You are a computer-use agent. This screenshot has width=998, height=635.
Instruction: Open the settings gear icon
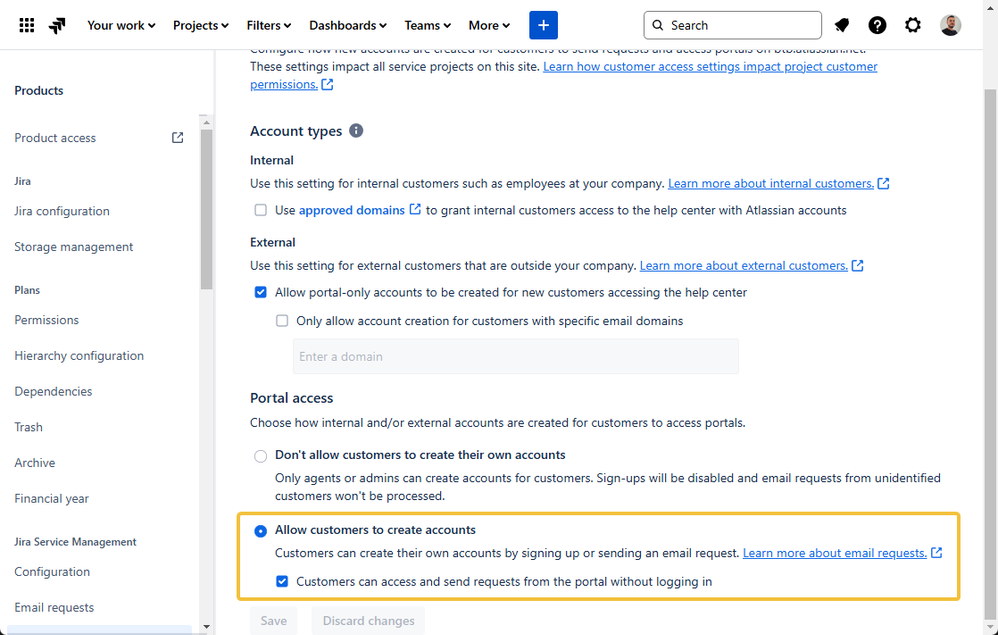coord(913,25)
